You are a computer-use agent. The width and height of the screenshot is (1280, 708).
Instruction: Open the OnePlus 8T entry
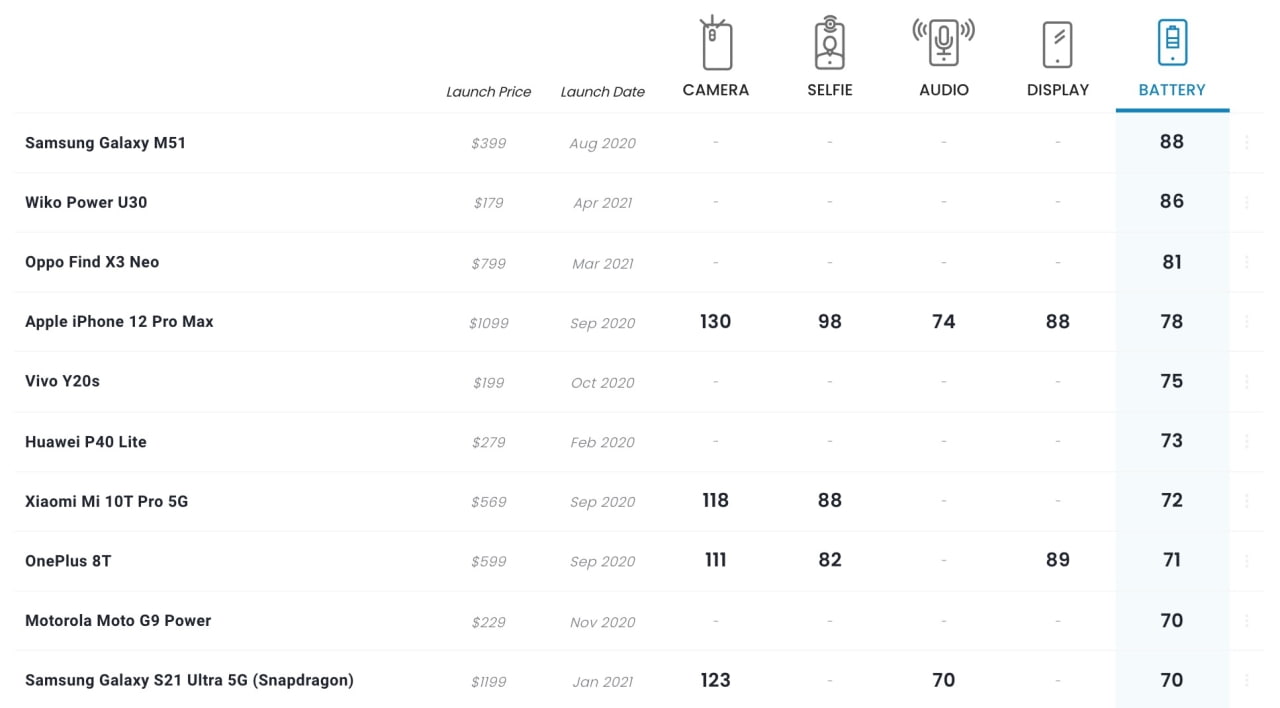coord(67,560)
